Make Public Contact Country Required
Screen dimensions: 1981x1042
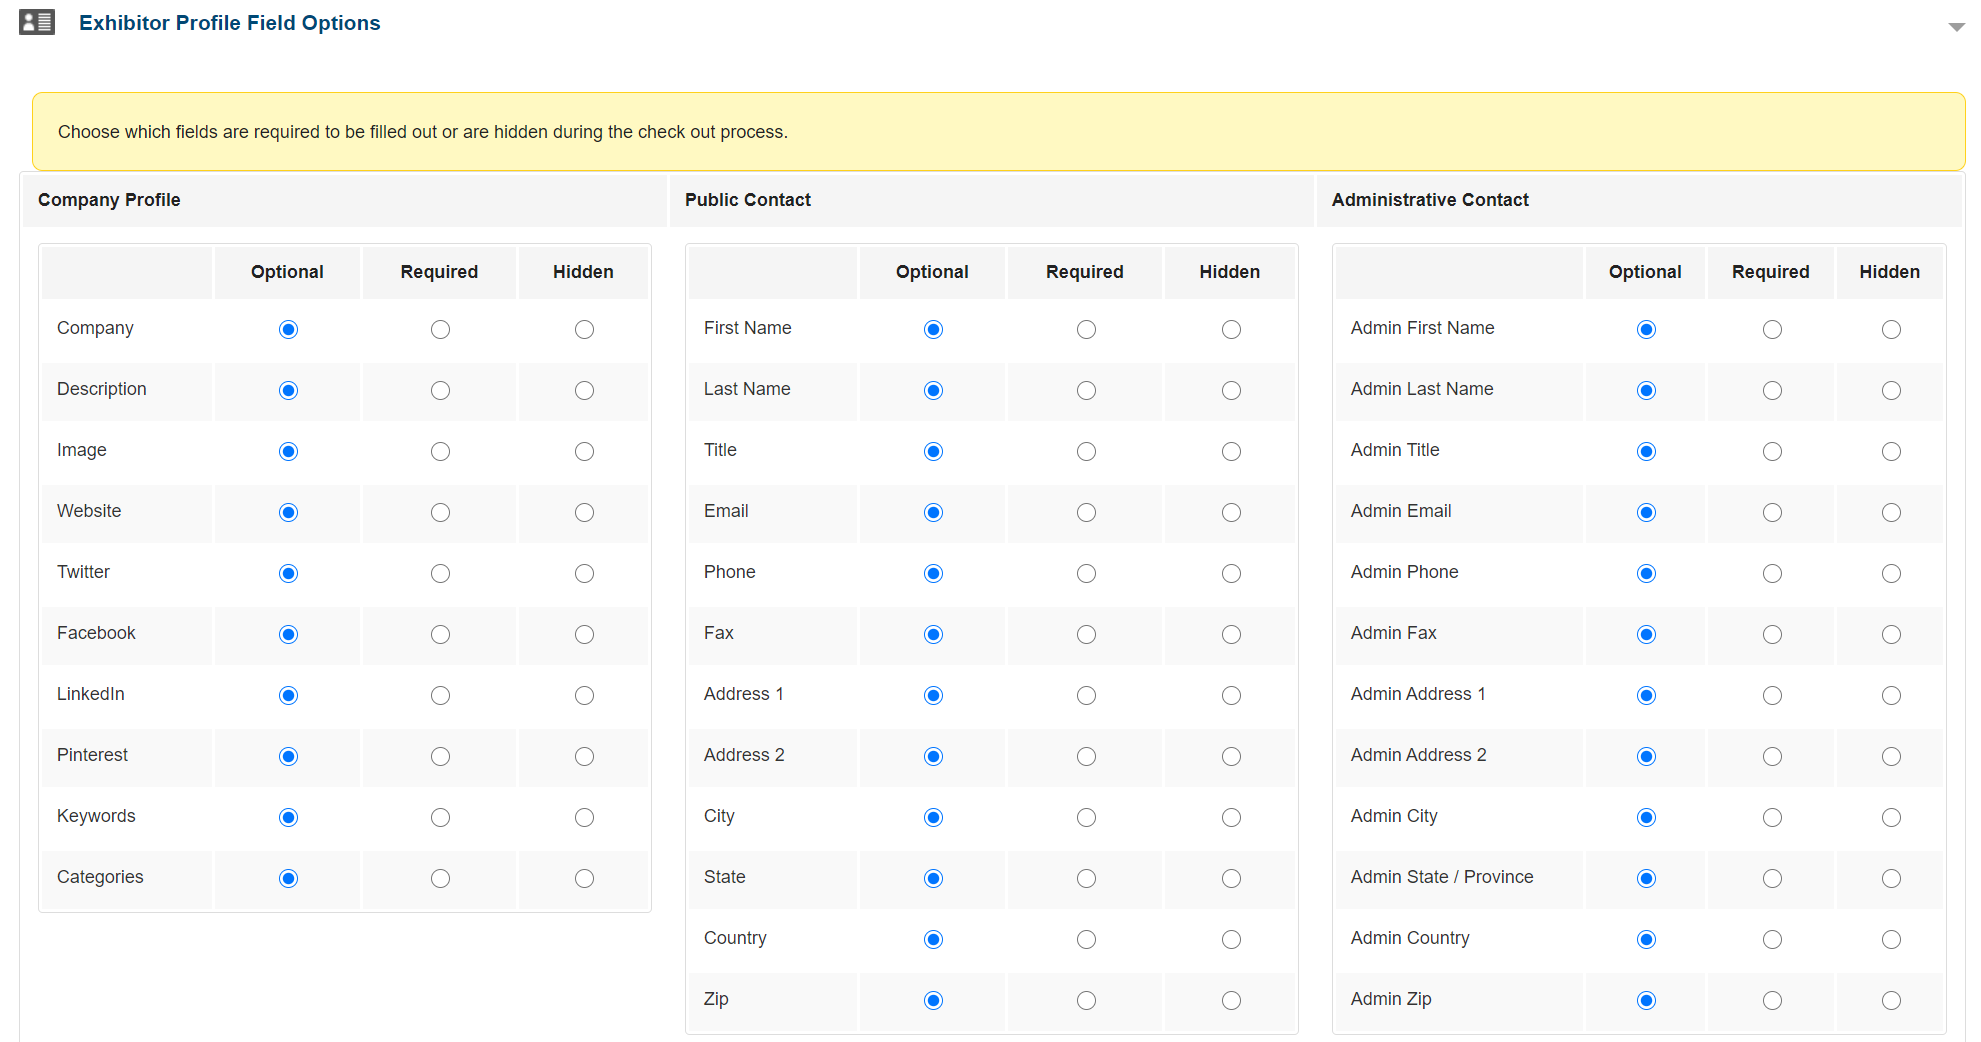pos(1086,940)
